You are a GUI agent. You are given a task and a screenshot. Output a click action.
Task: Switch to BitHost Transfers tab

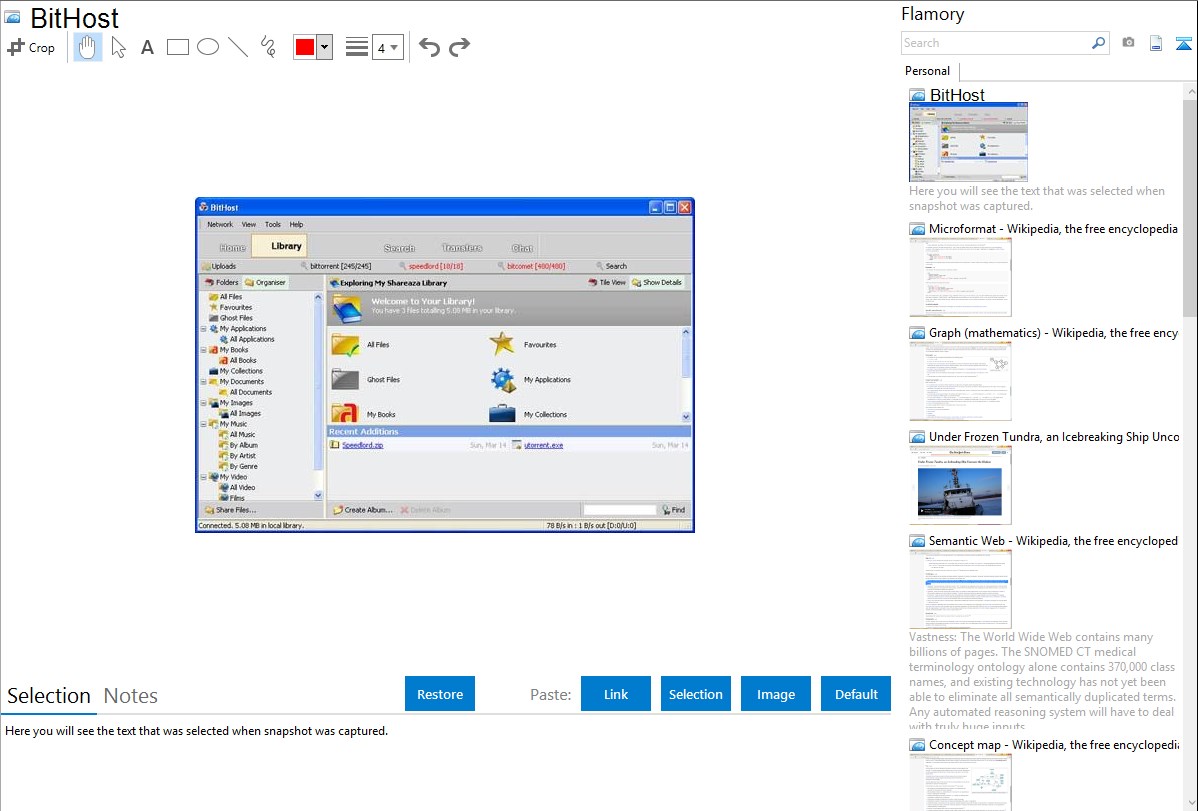point(461,248)
